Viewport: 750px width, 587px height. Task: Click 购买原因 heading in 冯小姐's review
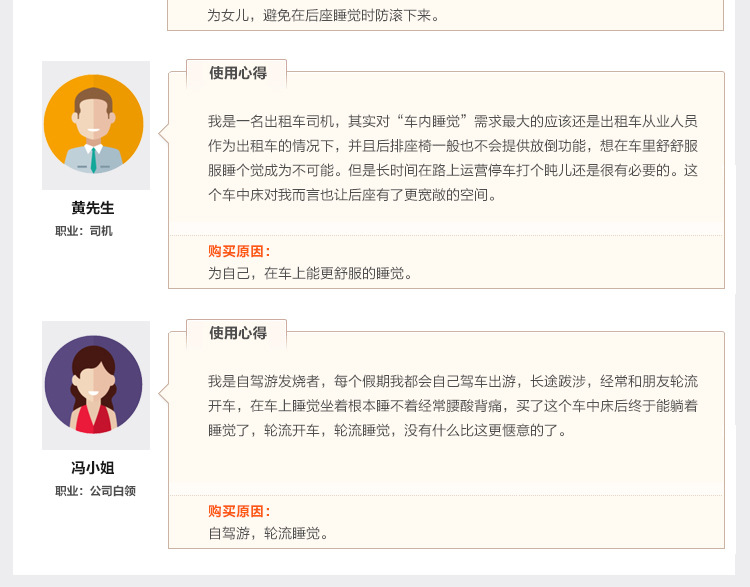coord(239,511)
